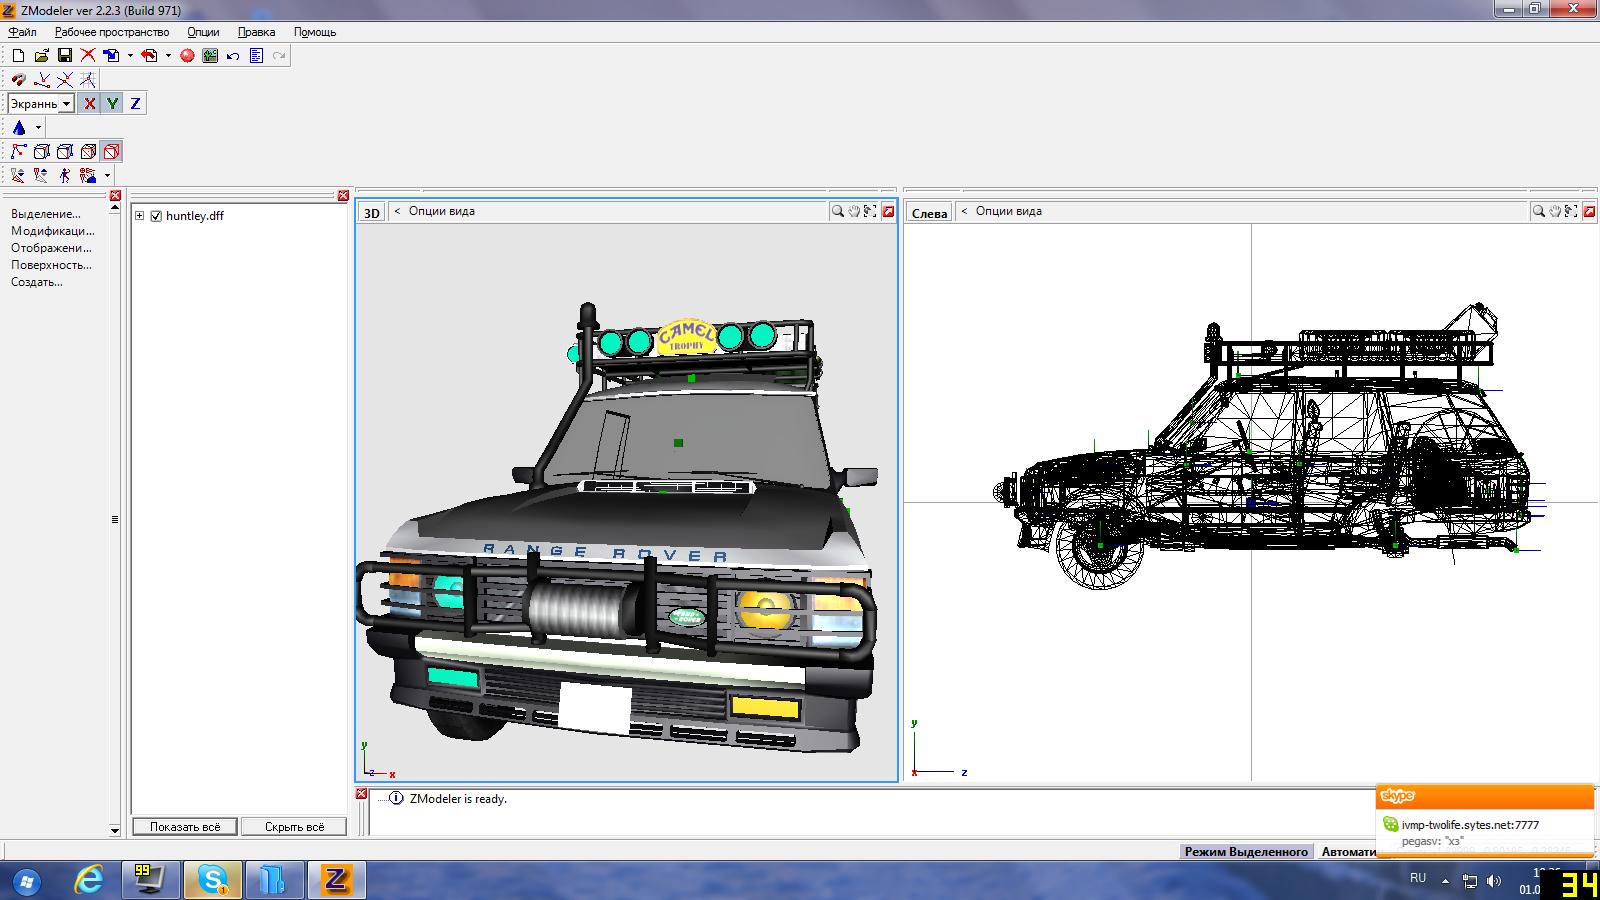Click the red X delete icon in the top toolbar
Viewport: 1600px width, 900px height.
pos(88,56)
